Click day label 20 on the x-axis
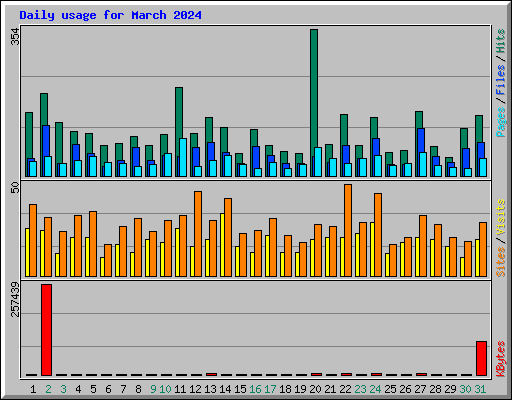Viewport: 512px width, 400px height. 315,389
